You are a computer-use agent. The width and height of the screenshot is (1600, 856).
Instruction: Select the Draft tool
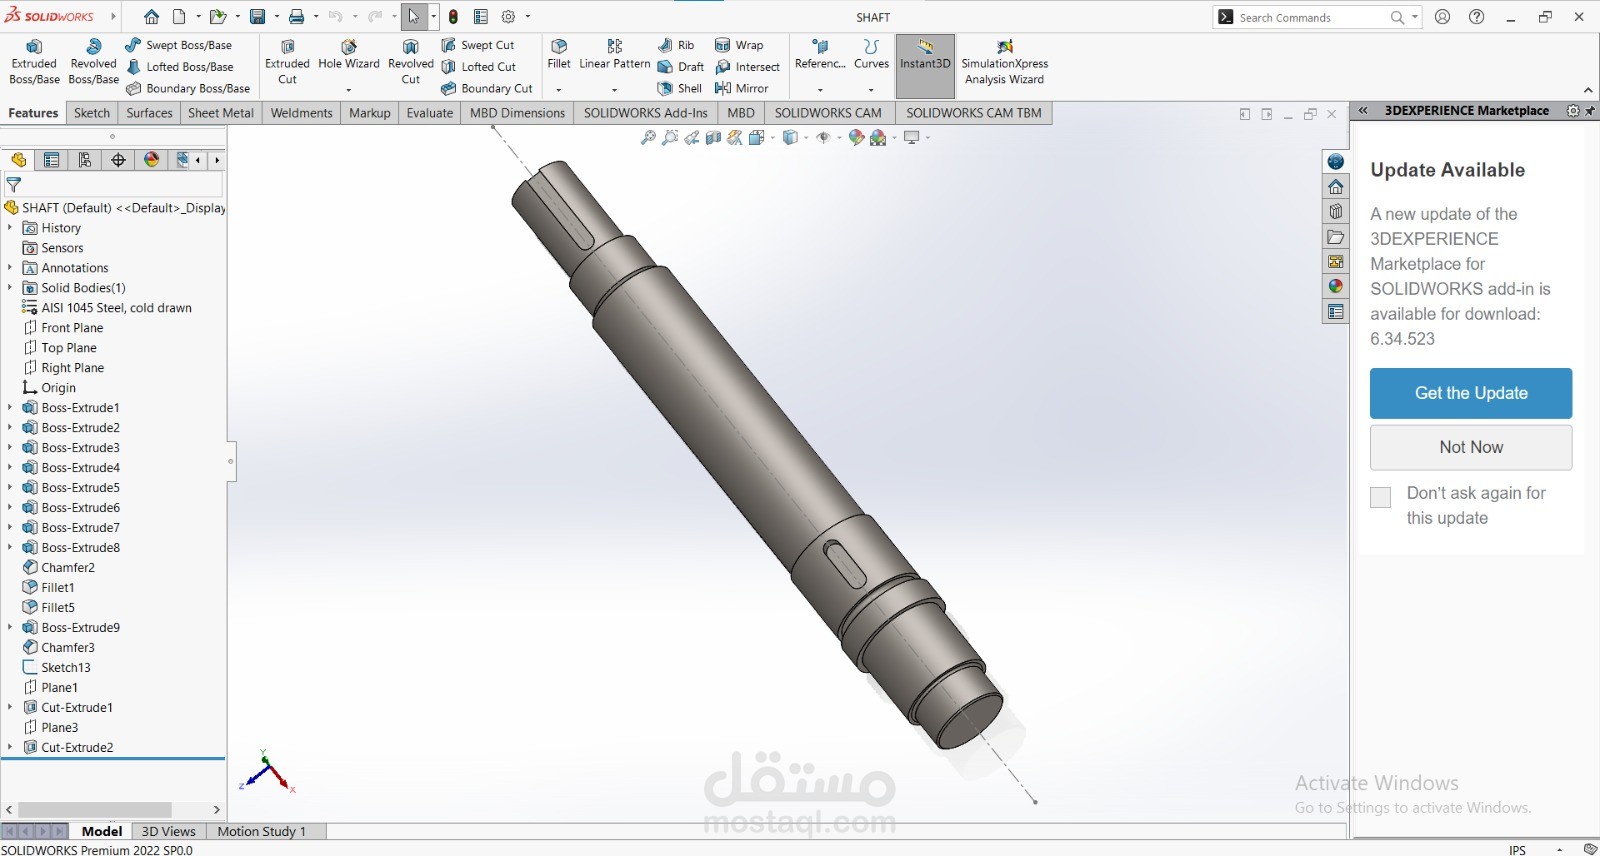[x=680, y=67]
